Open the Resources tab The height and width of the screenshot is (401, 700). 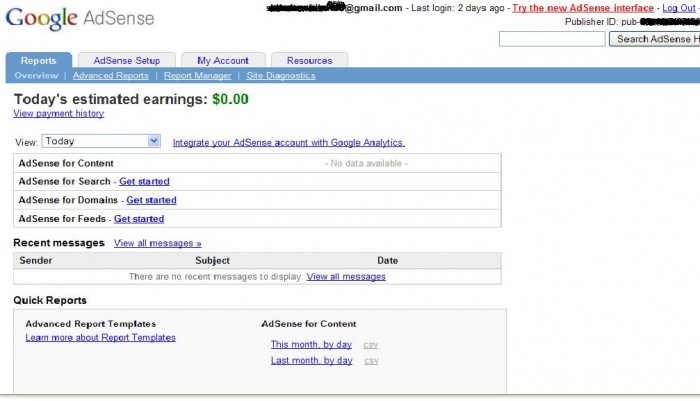(x=309, y=60)
